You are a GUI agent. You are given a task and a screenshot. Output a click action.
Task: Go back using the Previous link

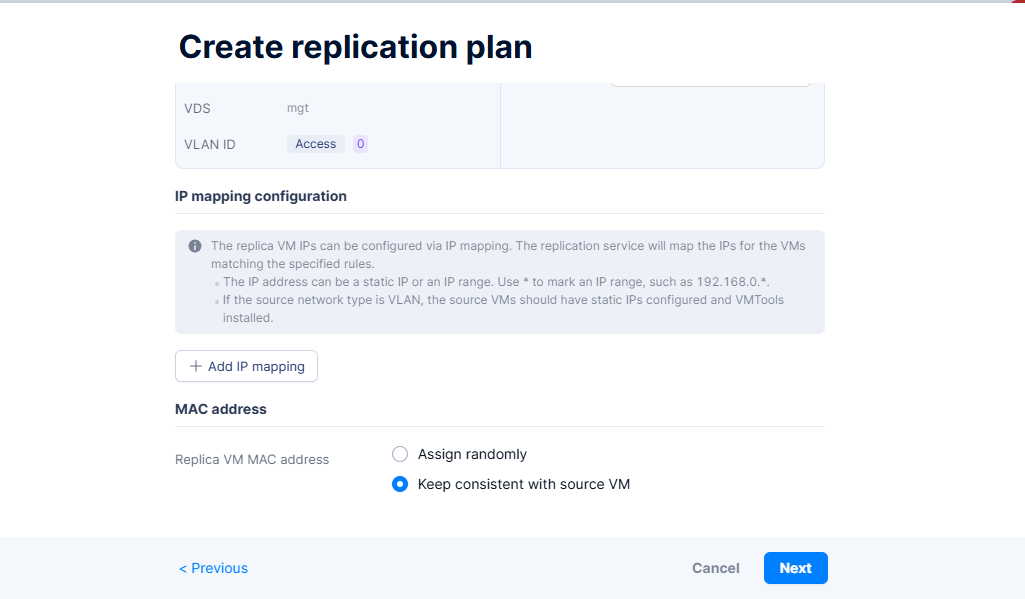click(213, 568)
